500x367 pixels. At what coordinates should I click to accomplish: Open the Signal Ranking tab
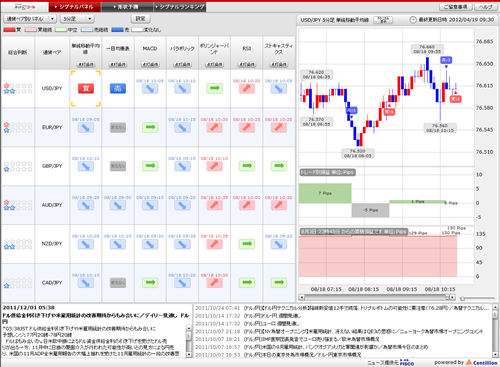pyautogui.click(x=180, y=7)
